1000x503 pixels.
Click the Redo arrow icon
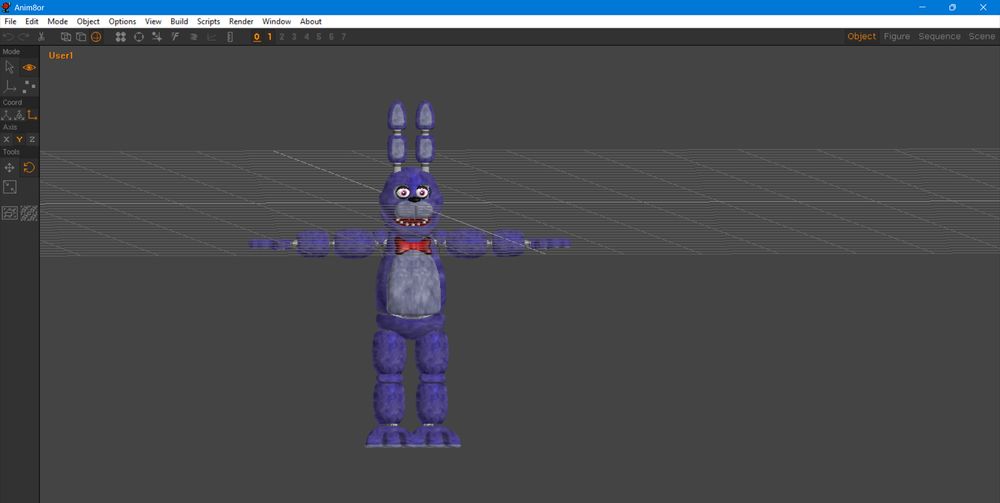click(24, 37)
